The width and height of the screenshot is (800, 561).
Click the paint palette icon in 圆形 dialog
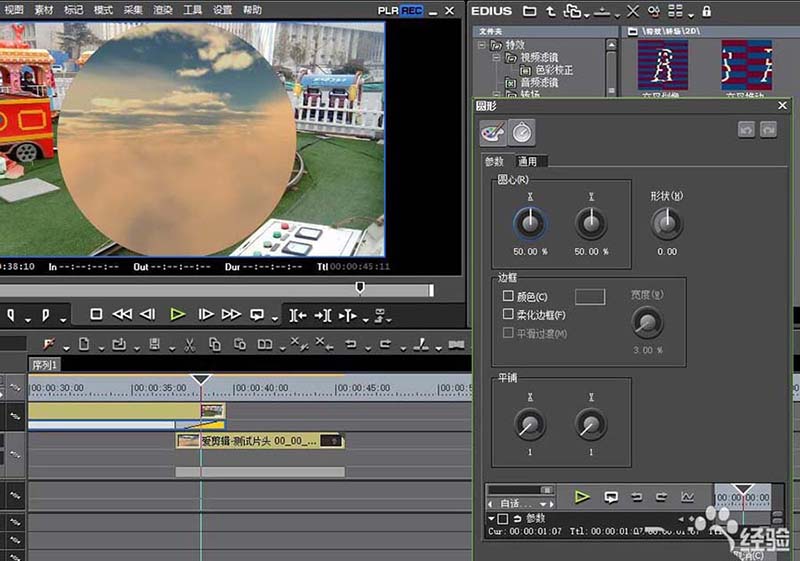click(x=493, y=132)
